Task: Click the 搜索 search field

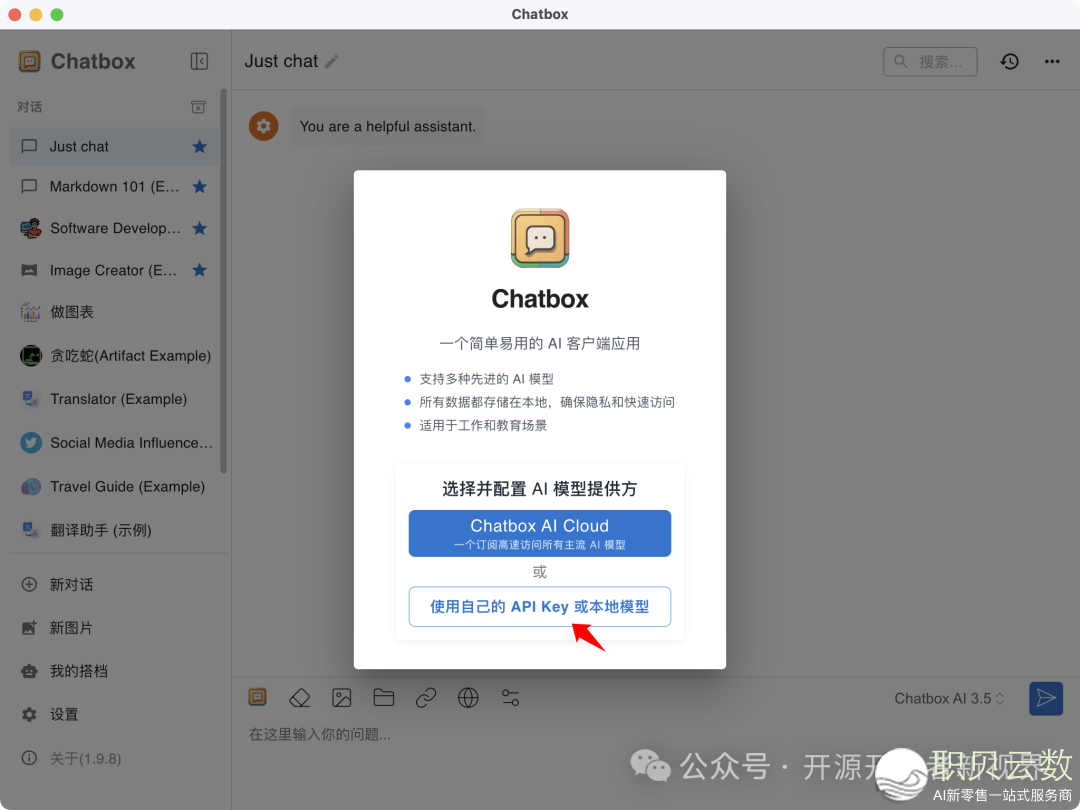Action: pyautogui.click(x=930, y=61)
